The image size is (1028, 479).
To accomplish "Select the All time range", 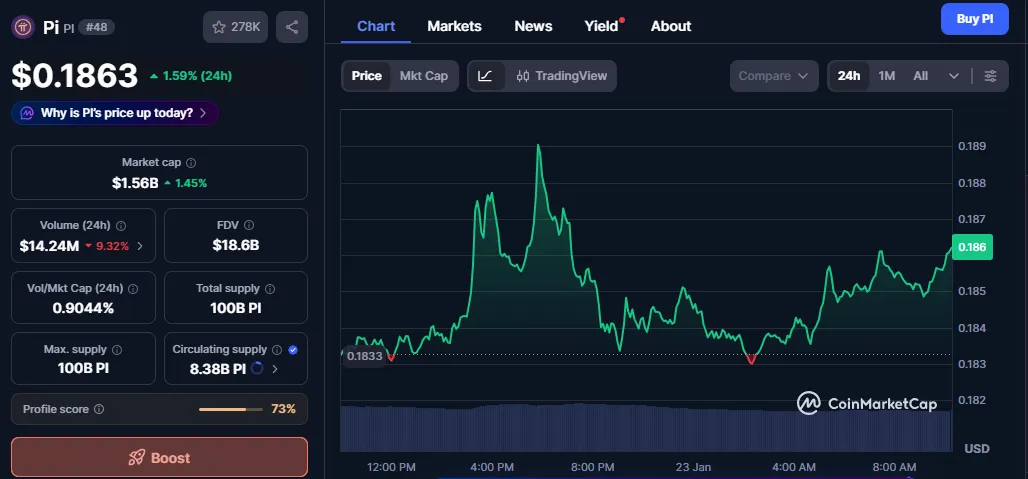I will click(x=920, y=76).
